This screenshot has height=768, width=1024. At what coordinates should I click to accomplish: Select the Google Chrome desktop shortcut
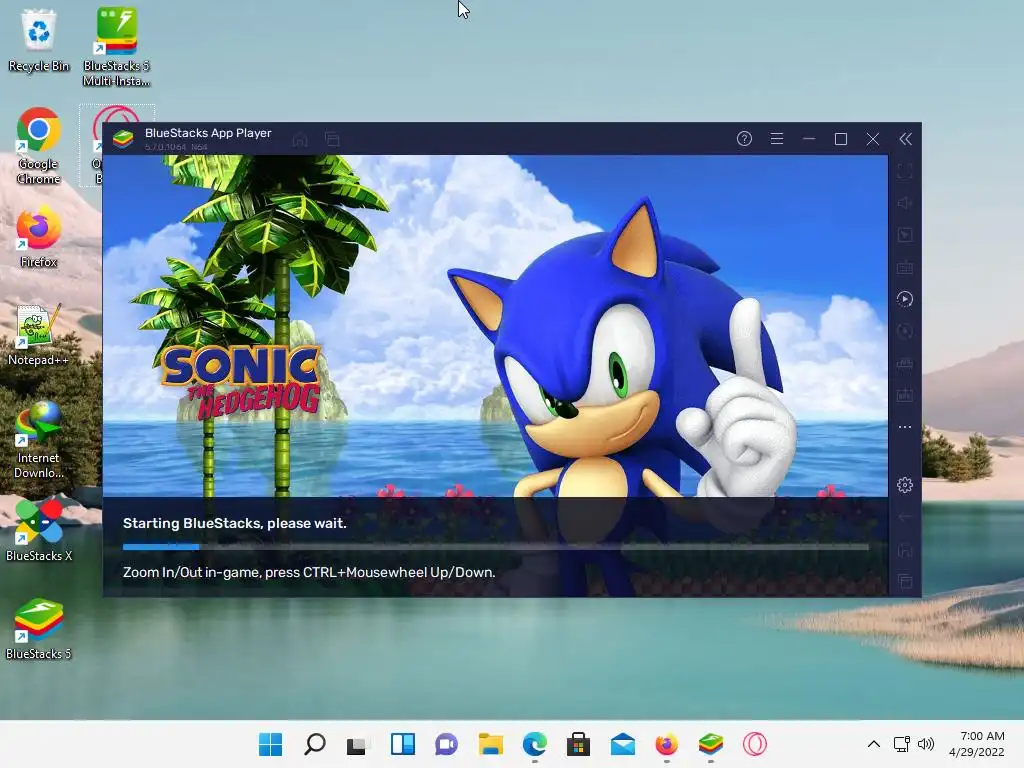click(x=39, y=146)
